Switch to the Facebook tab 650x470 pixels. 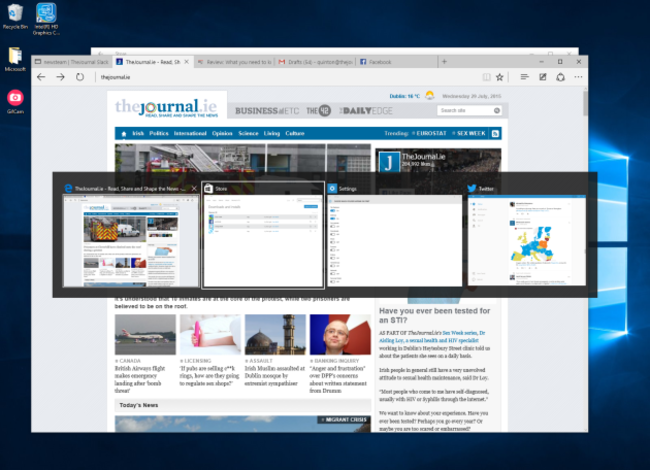(397, 62)
